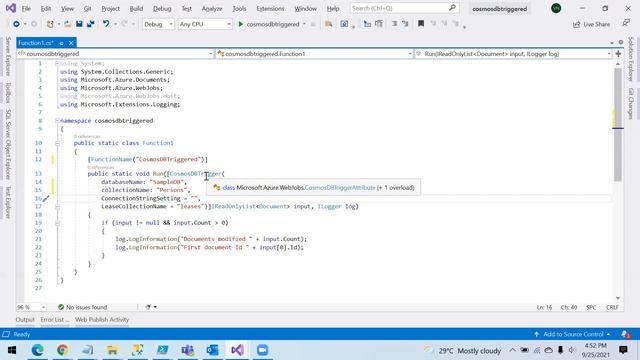Click Add to Source Control
The width and height of the screenshot is (640, 360).
click(573, 334)
